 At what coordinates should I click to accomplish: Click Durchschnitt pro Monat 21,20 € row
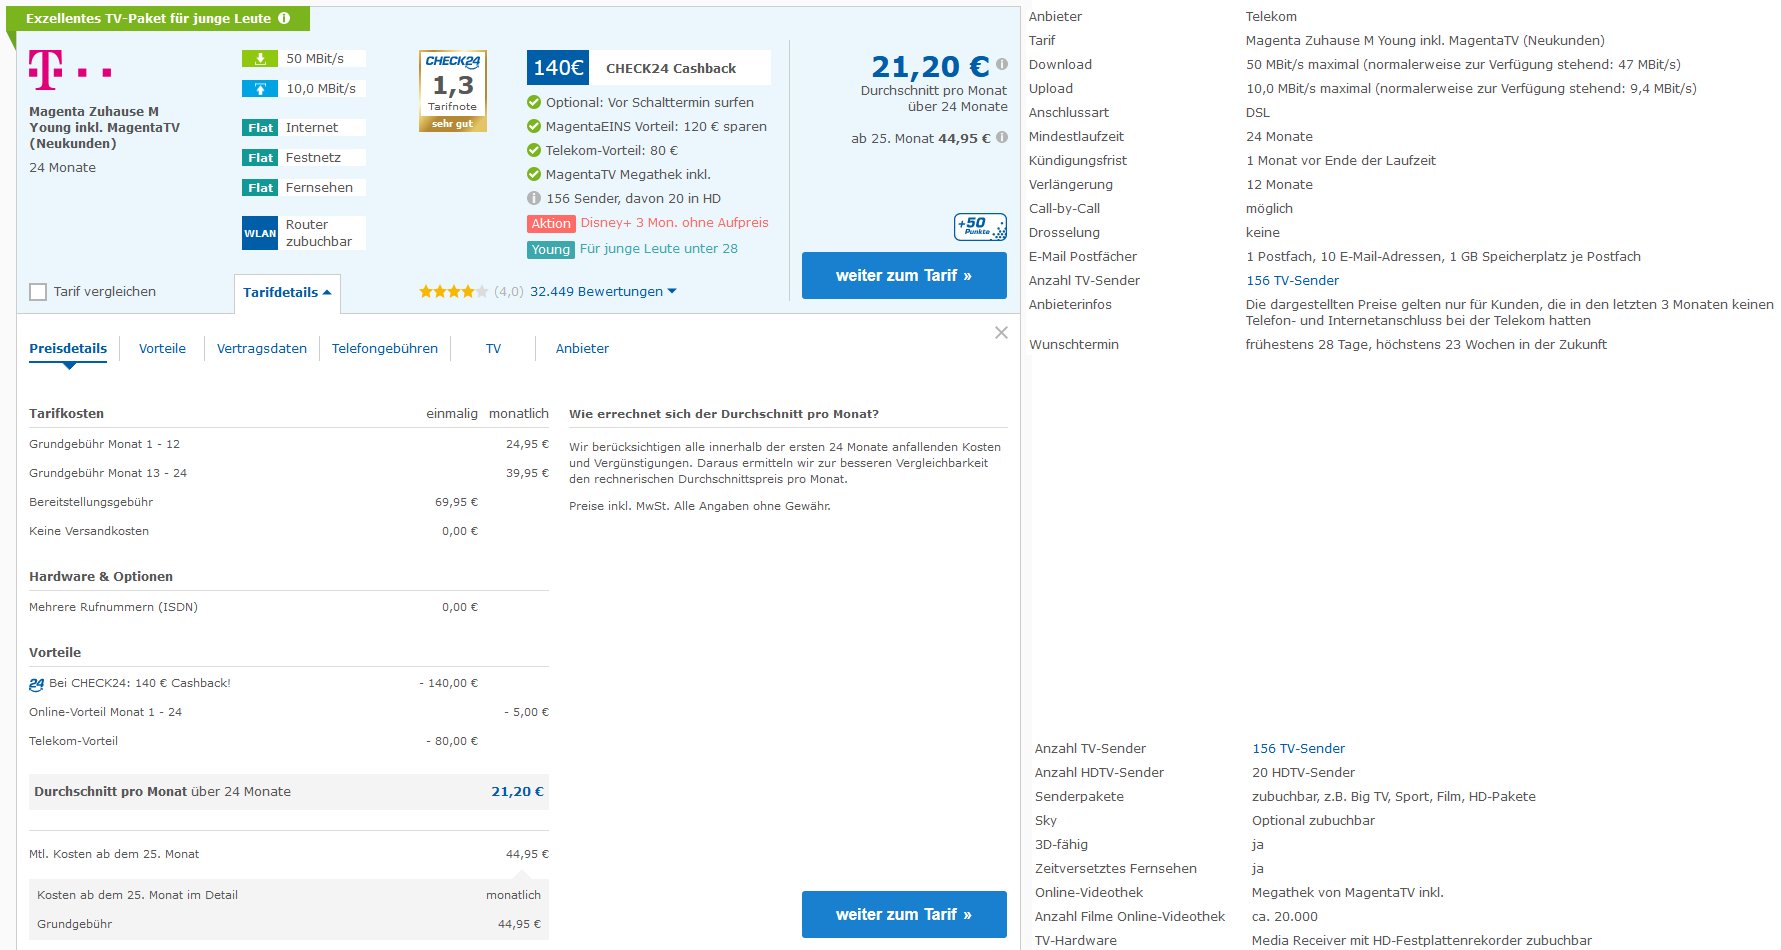[x=289, y=792]
